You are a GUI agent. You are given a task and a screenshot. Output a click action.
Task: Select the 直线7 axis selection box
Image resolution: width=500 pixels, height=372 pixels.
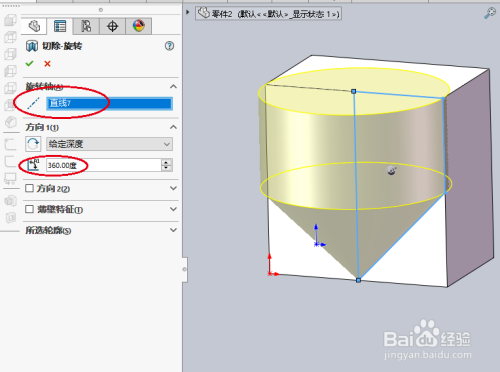(x=109, y=103)
